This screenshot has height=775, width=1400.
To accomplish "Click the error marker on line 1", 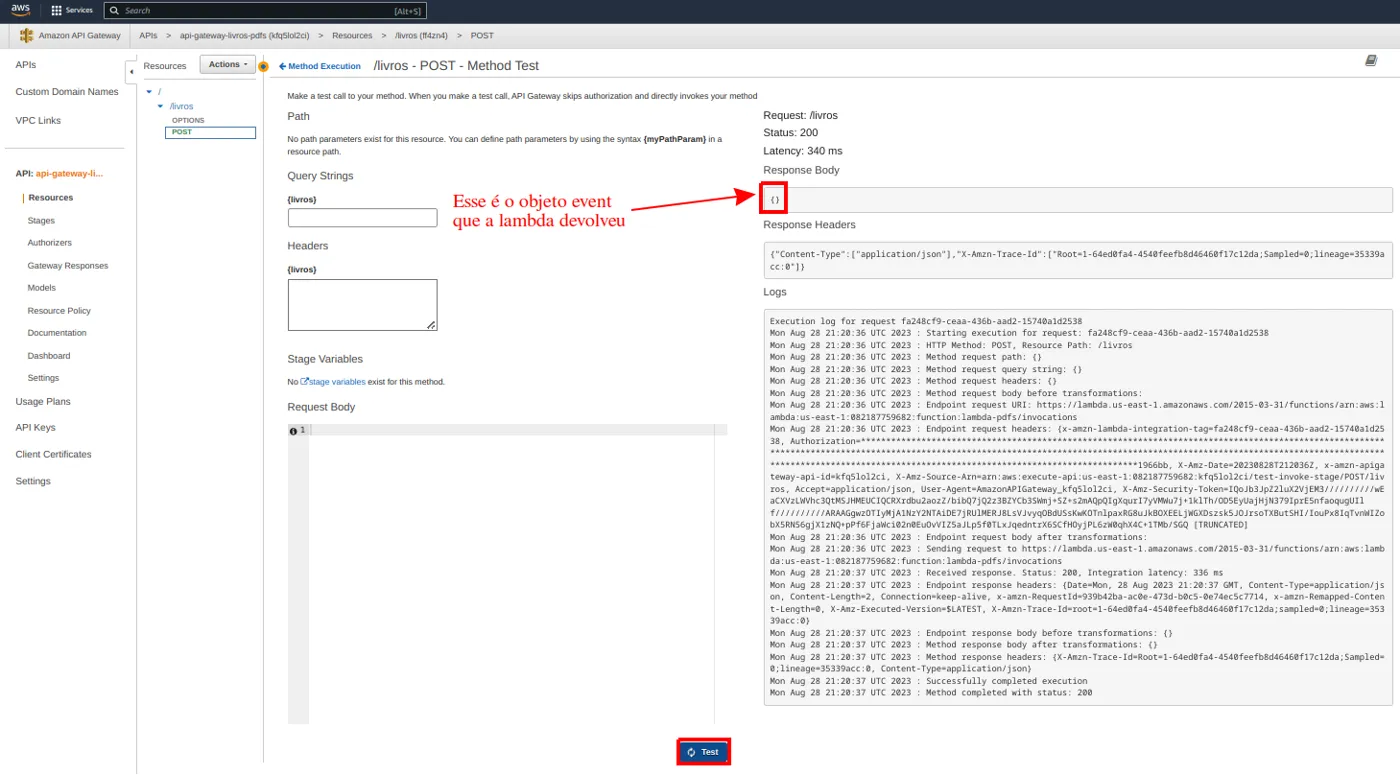I will click(293, 430).
